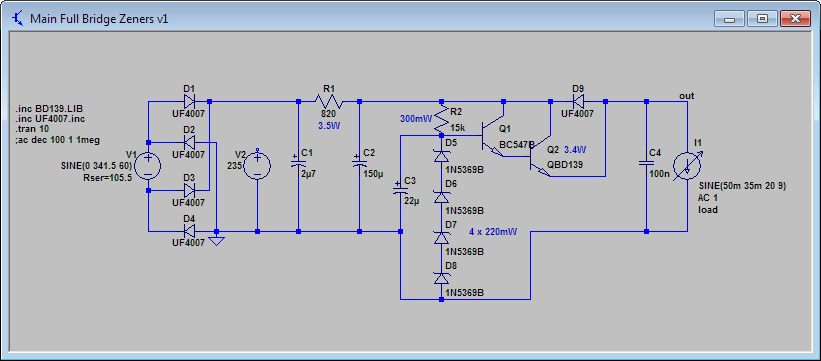Click zener diode D7 symbol
The image size is (821, 361).
click(441, 237)
